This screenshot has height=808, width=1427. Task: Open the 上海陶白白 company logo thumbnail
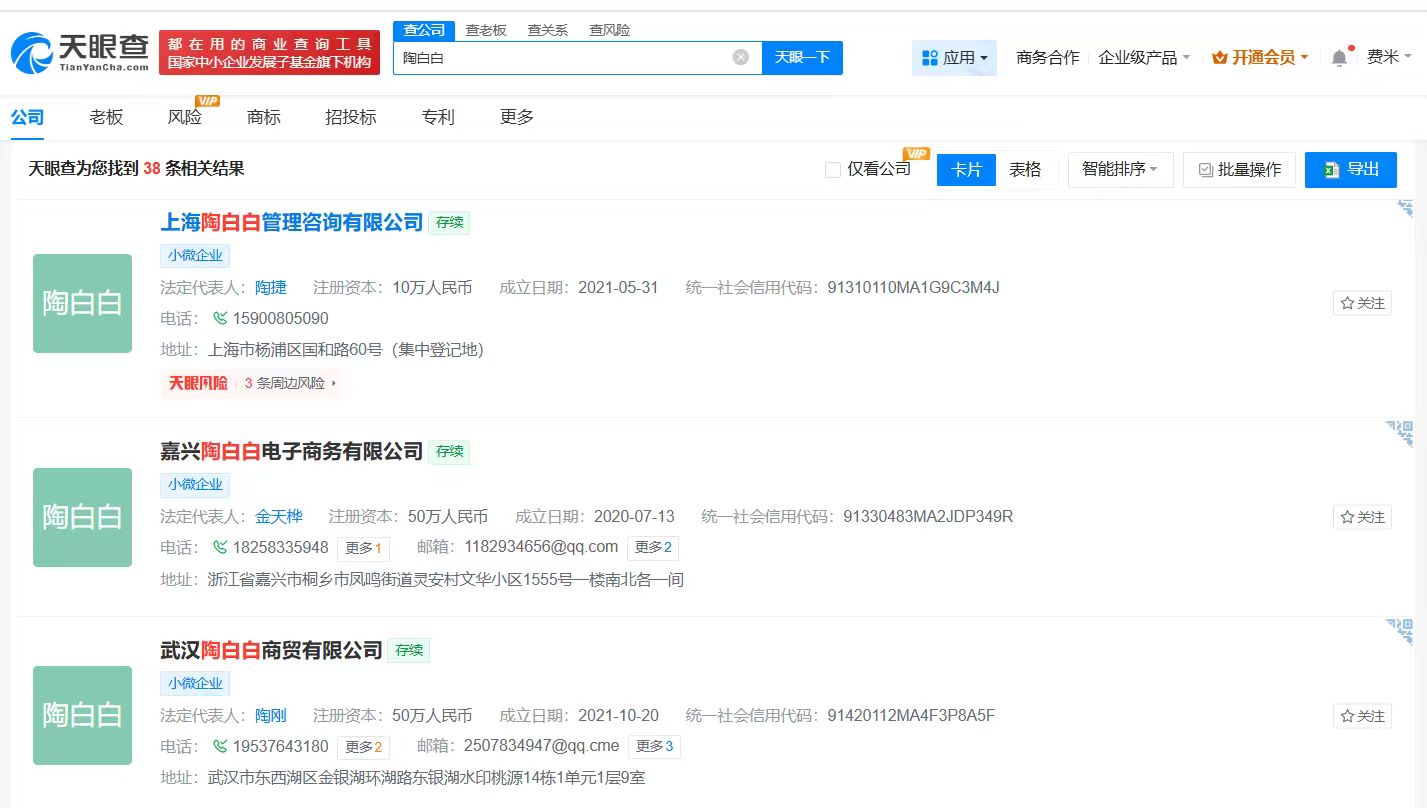coord(82,303)
